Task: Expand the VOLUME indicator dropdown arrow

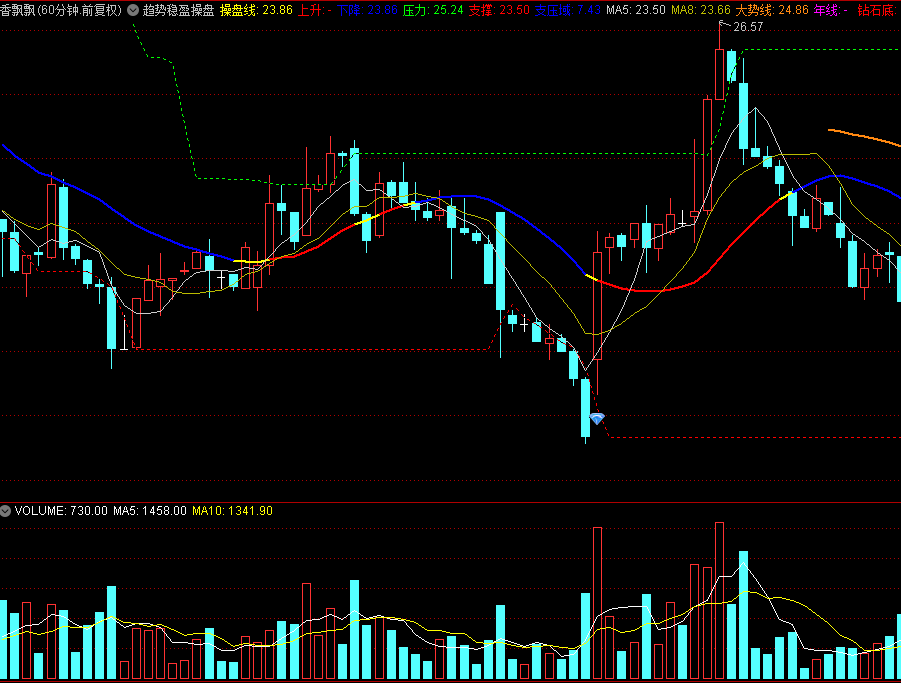Action: (x=6, y=511)
